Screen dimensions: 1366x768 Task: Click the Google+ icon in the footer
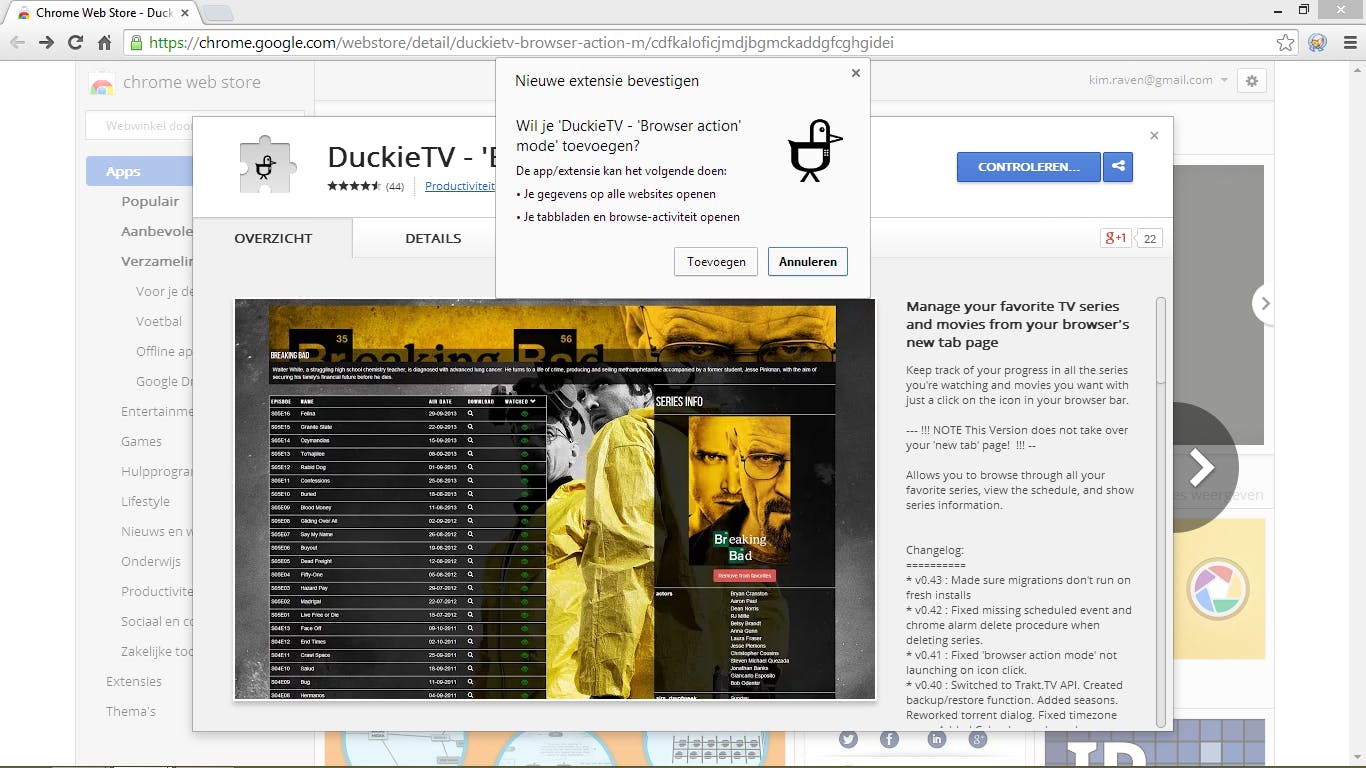(977, 739)
